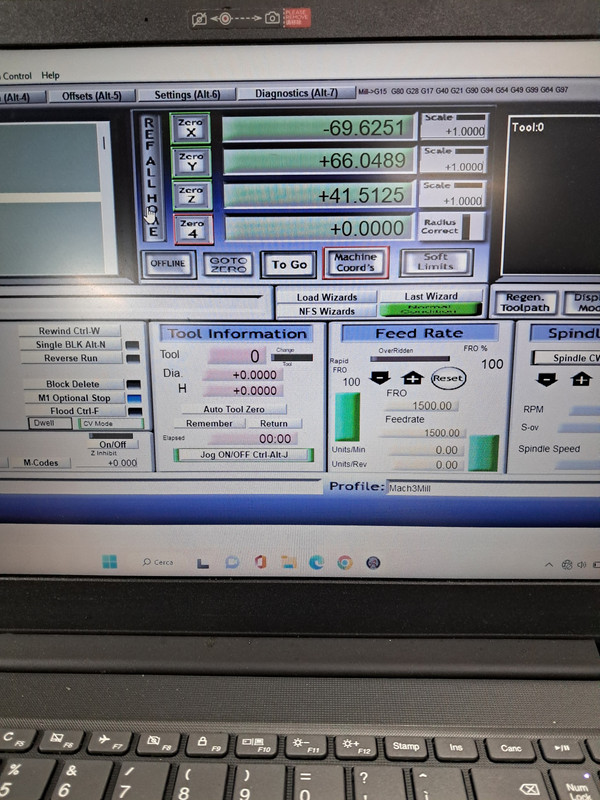This screenshot has height=800, width=600.
Task: Click NFS Wizards button
Action: tap(327, 311)
